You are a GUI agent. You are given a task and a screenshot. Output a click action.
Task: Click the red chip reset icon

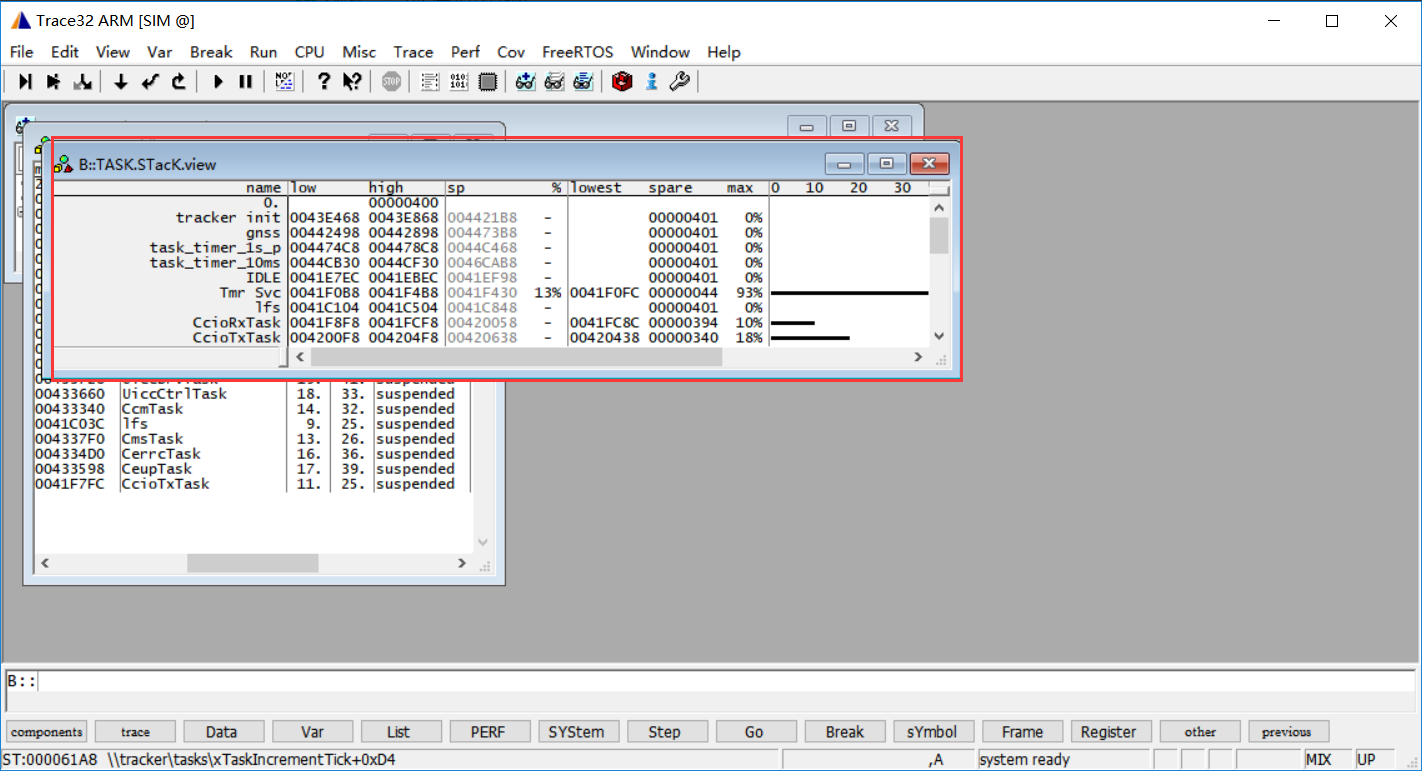[622, 82]
